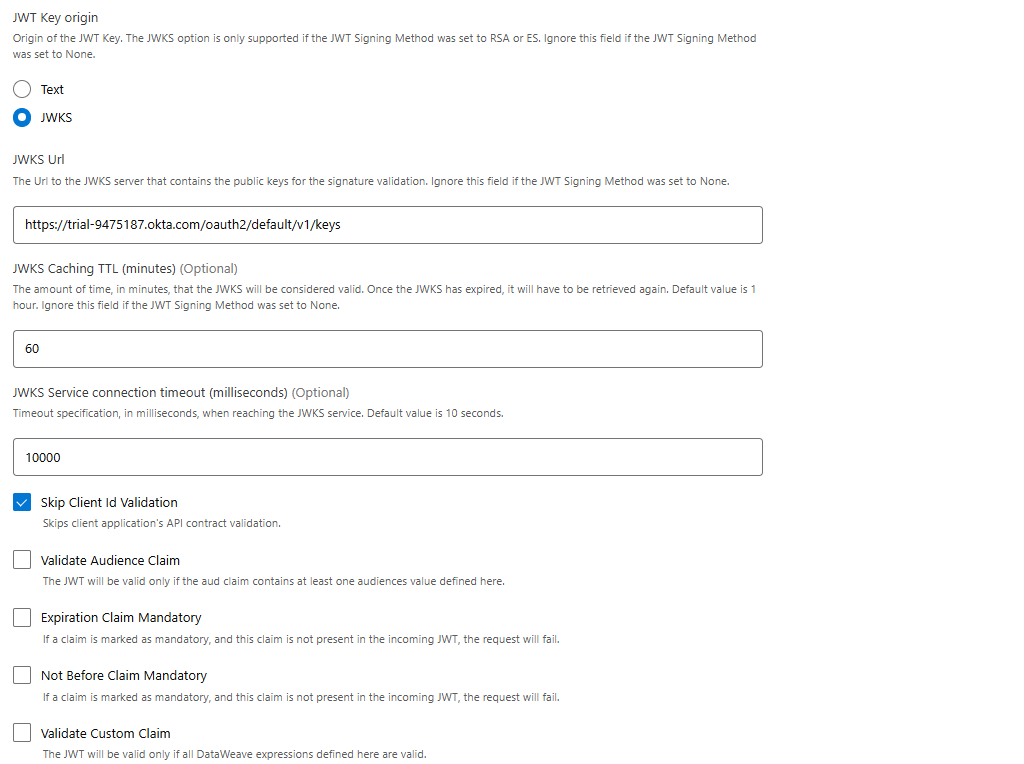Click the JWKS Caching TTL field showing 60
Image resolution: width=1024 pixels, height=764 pixels.
coord(386,348)
